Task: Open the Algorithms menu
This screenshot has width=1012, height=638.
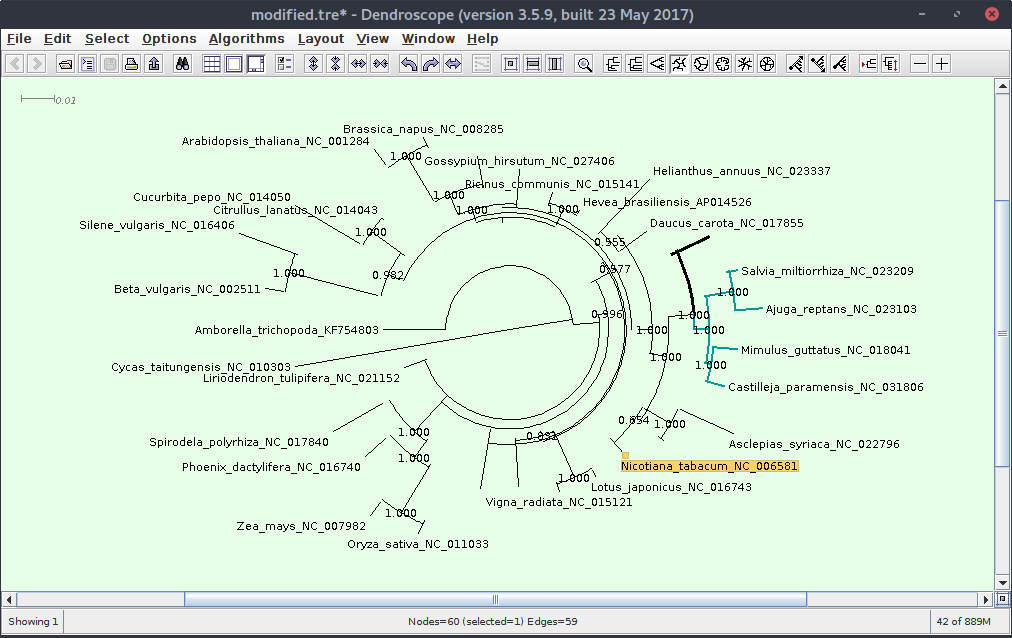Action: (246, 38)
